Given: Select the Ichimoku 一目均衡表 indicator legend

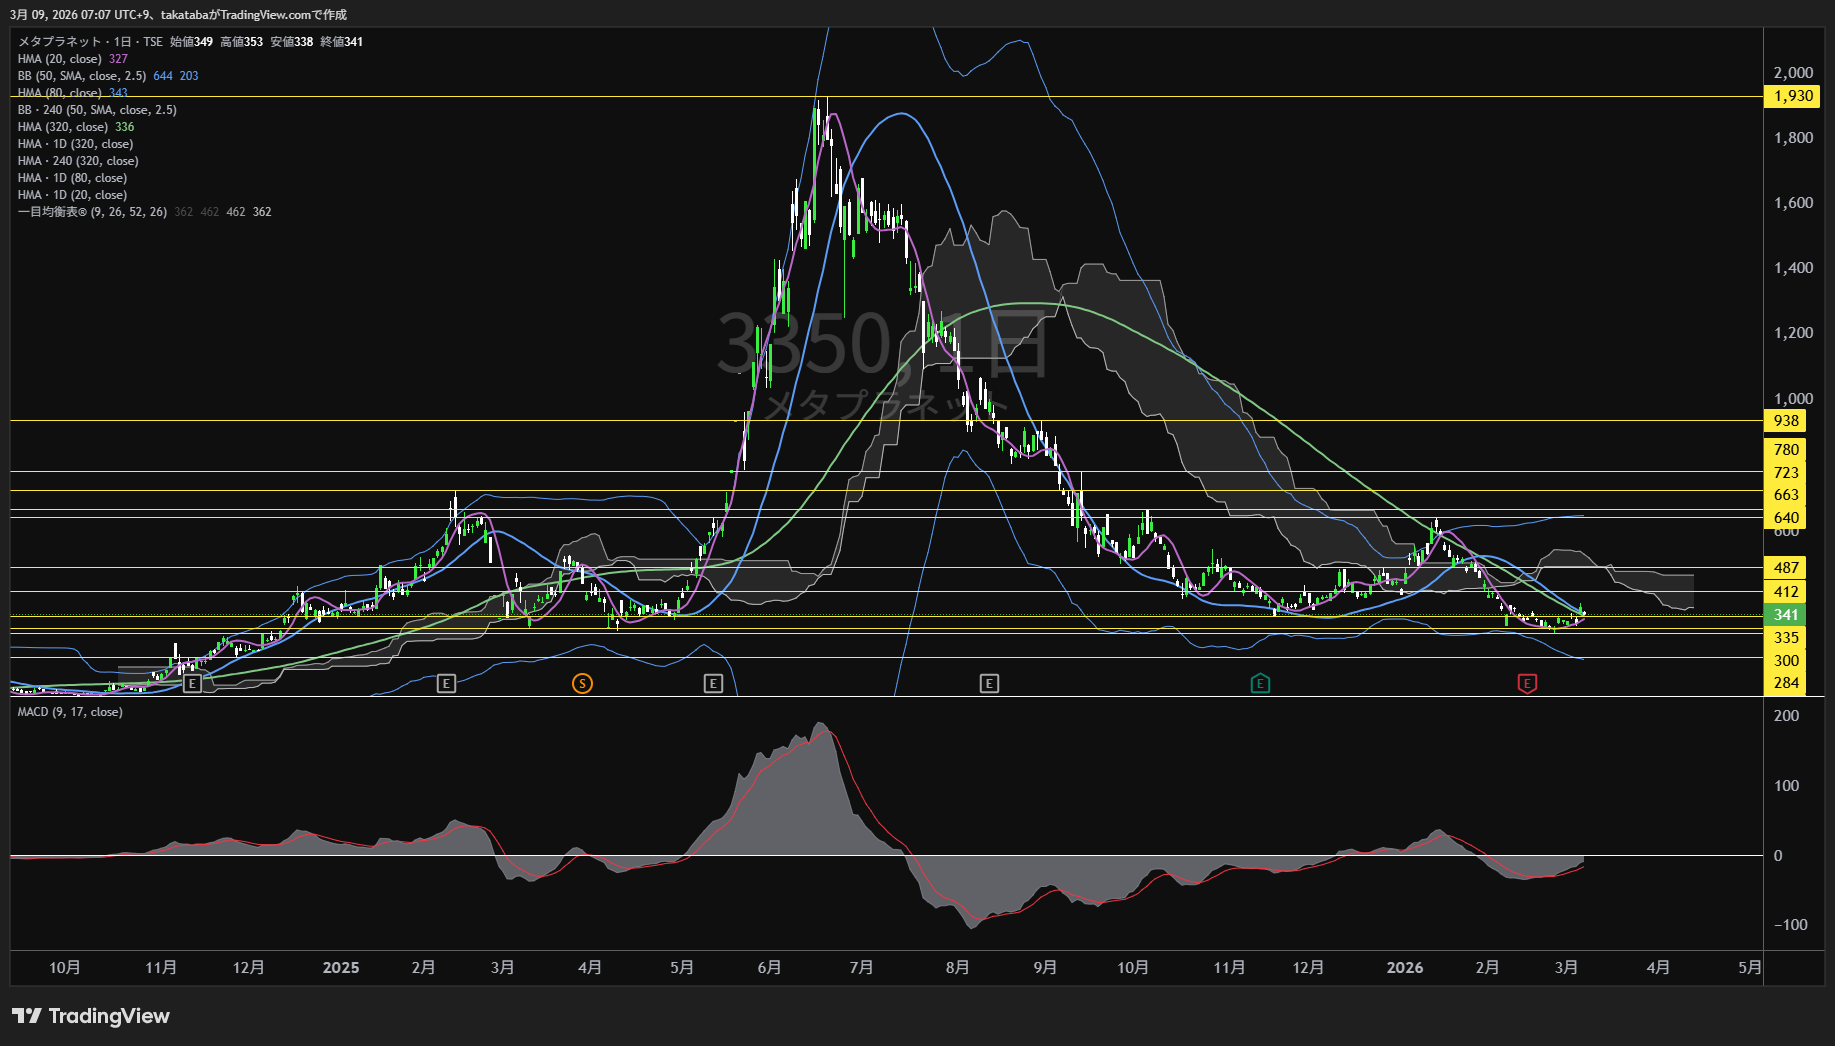Looking at the screenshot, I should 92,212.
